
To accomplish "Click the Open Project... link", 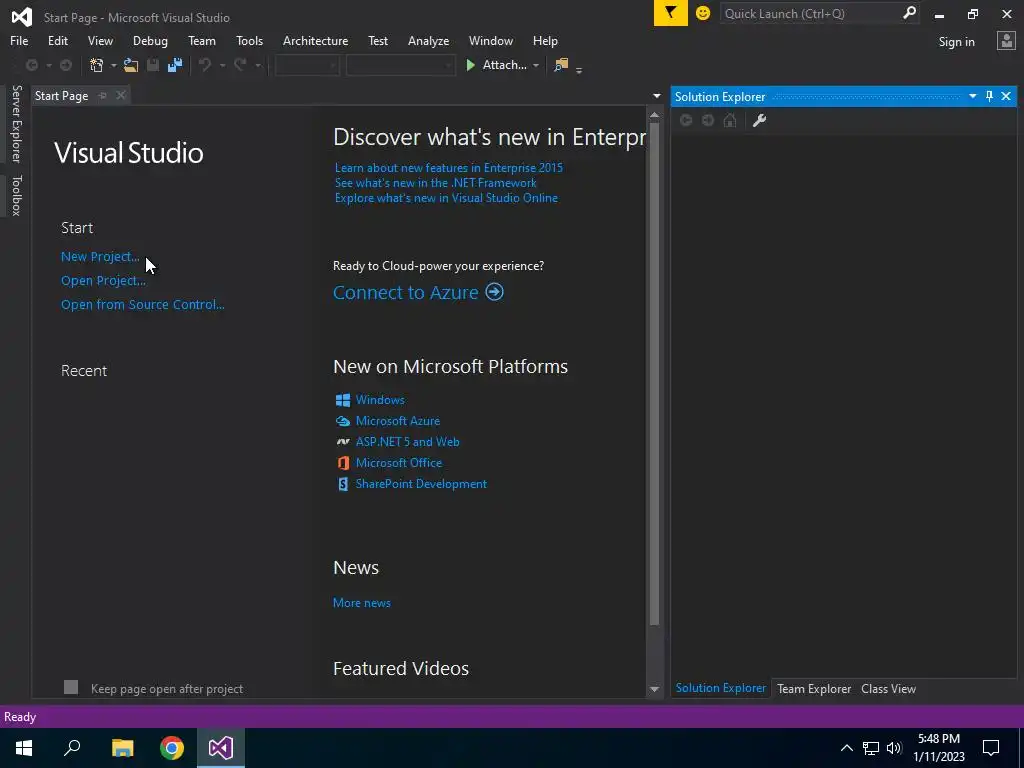I will coord(103,280).
